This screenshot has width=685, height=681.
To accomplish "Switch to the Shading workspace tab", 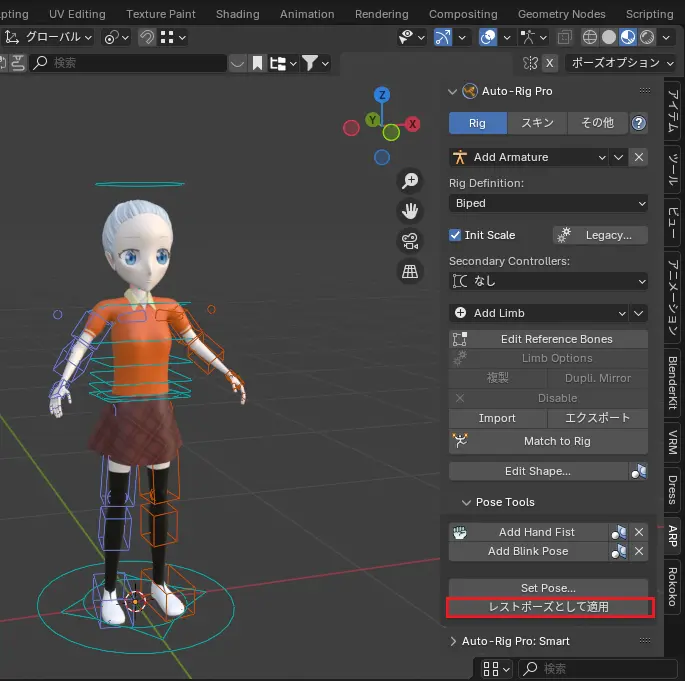I will [x=238, y=14].
